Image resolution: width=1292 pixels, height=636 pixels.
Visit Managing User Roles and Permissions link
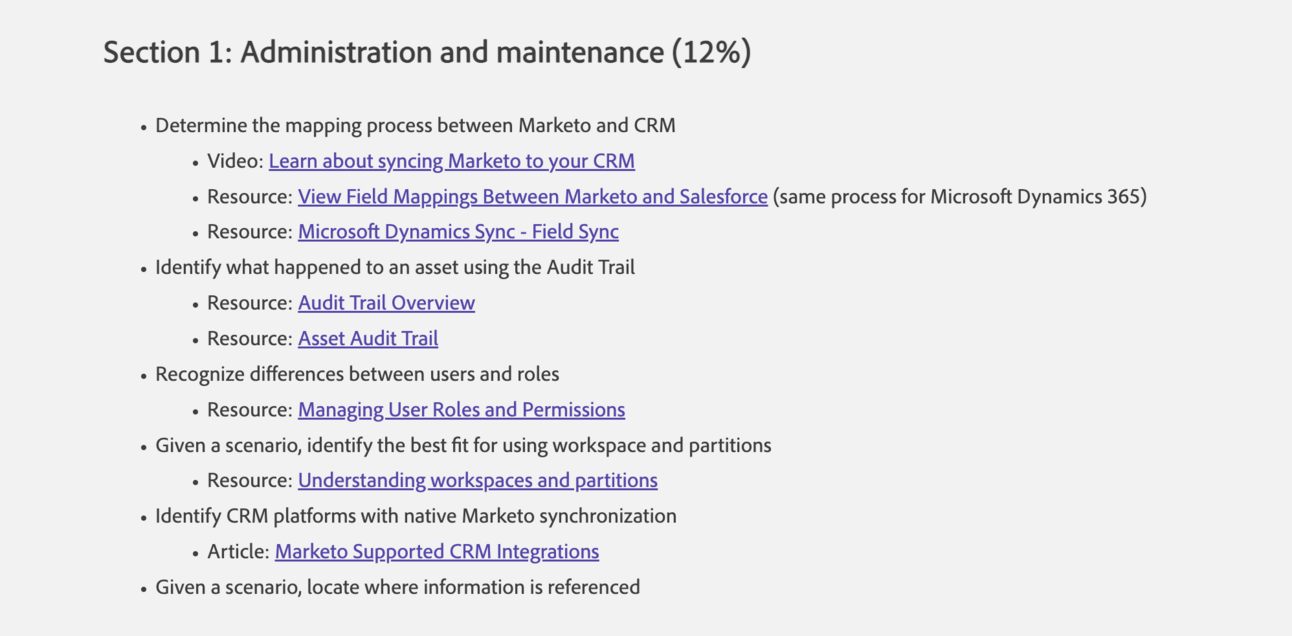click(x=461, y=410)
